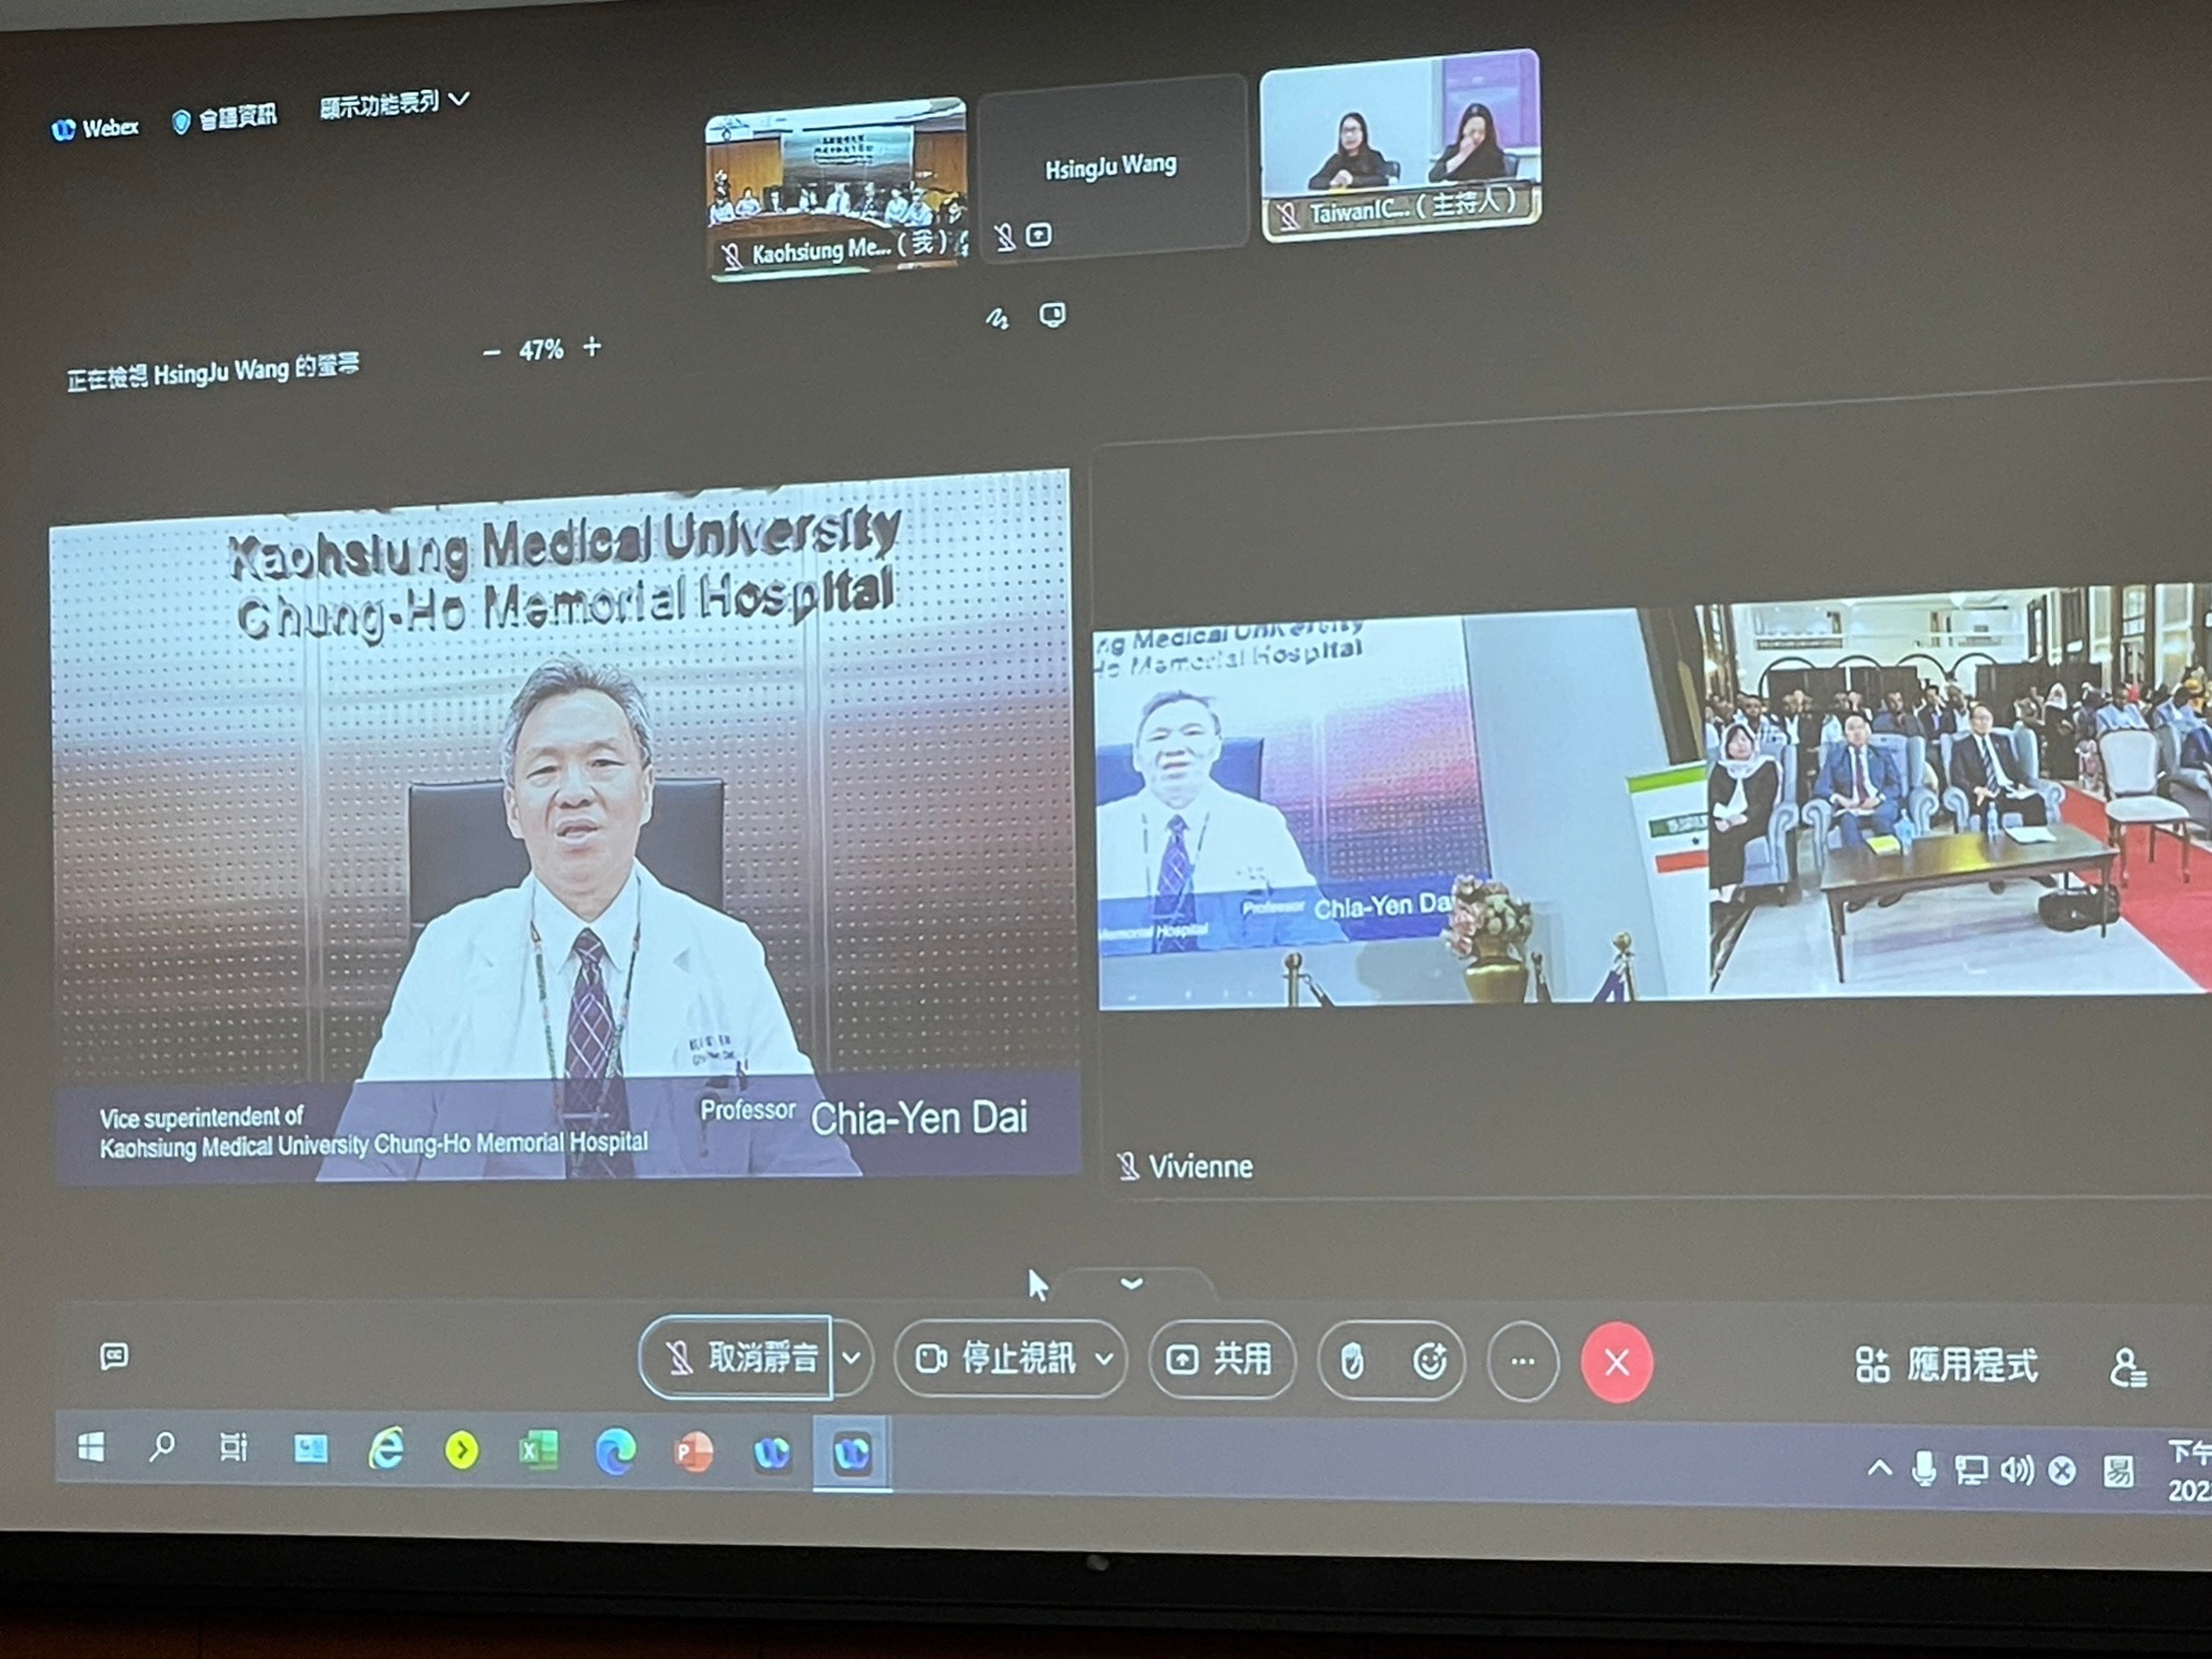Zoom in shared content with plus
Viewport: 2212px width, 1659px height.
point(592,347)
